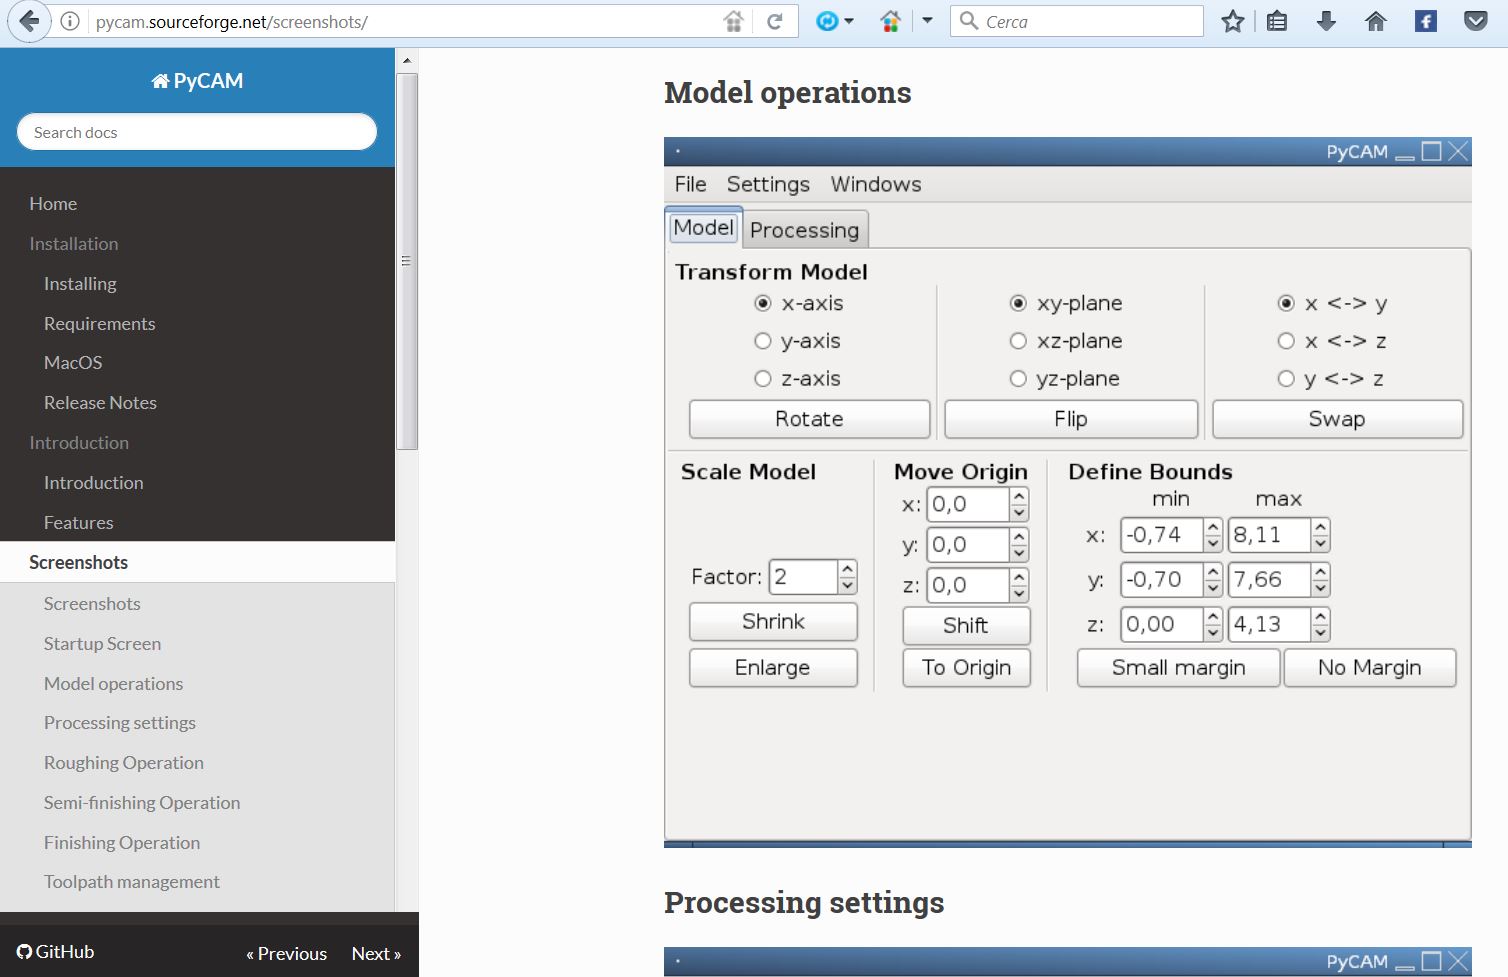This screenshot has width=1508, height=977.
Task: Show site information icon in address bar
Action: click(x=70, y=21)
